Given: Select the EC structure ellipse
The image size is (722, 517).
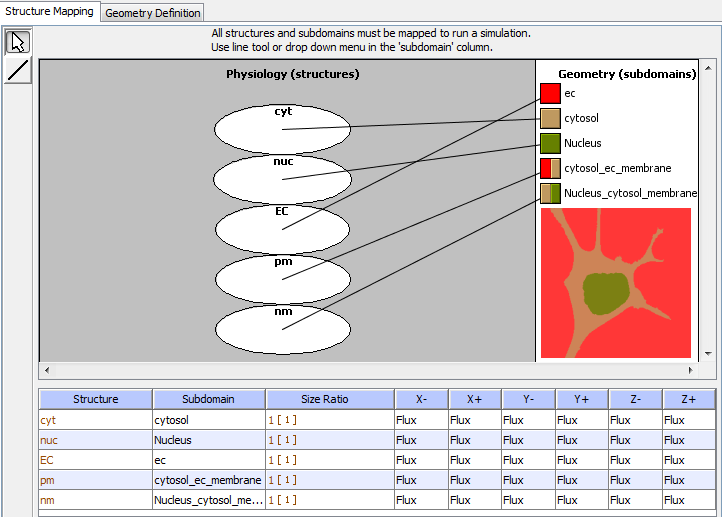Looking at the screenshot, I should coord(282,229).
